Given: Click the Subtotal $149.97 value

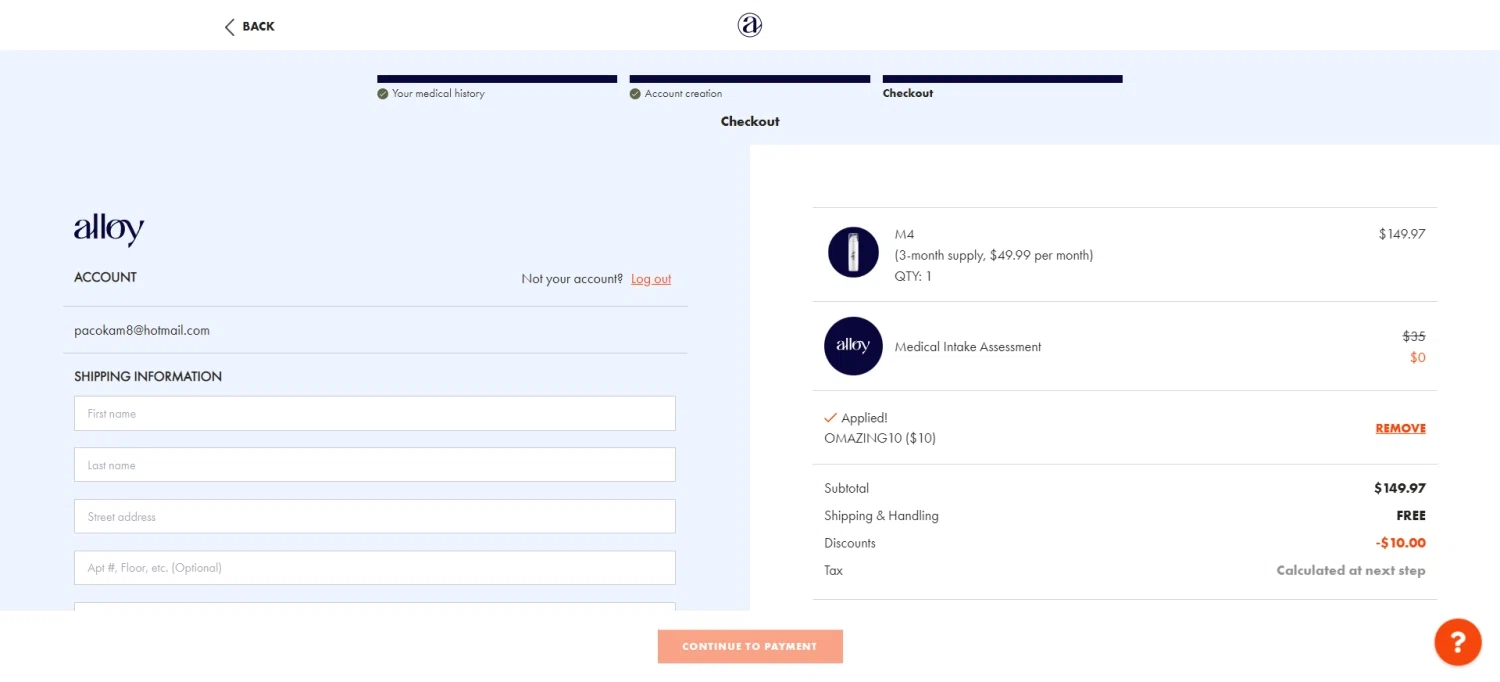Looking at the screenshot, I should pyautogui.click(x=1400, y=489).
